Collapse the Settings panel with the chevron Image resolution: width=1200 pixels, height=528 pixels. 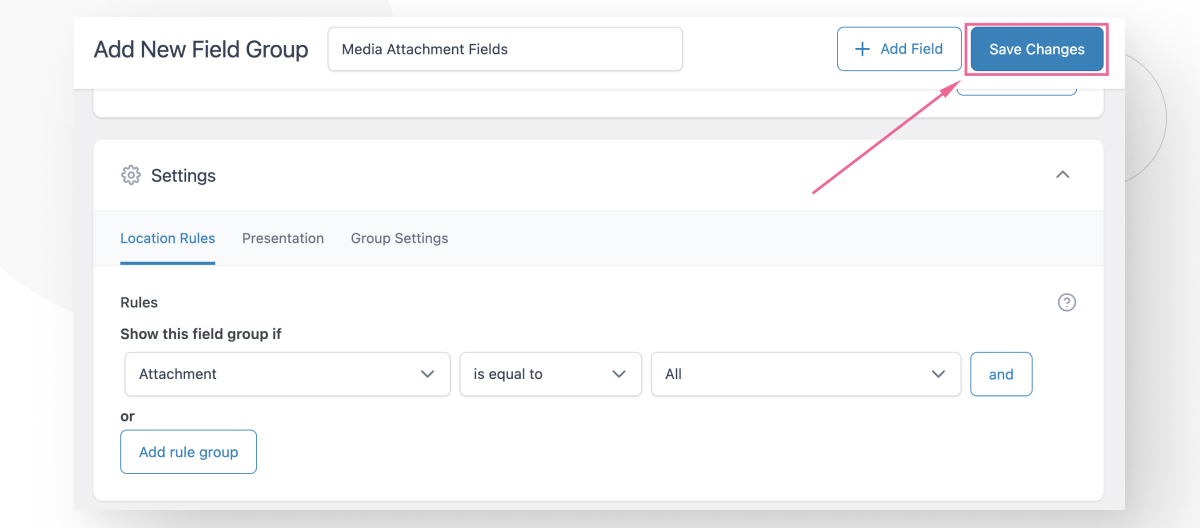pos(1063,175)
